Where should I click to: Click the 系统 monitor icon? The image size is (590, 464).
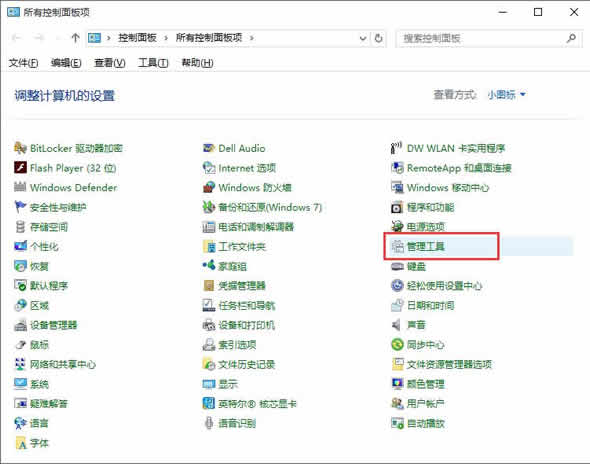20,384
